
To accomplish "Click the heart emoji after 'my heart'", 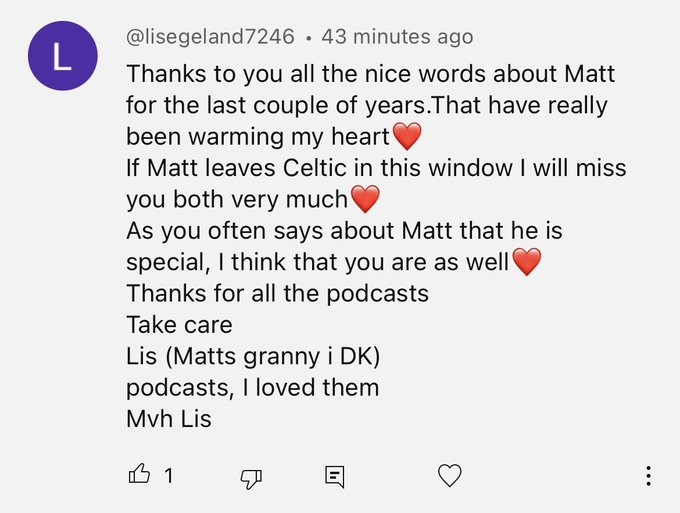I will tap(406, 136).
